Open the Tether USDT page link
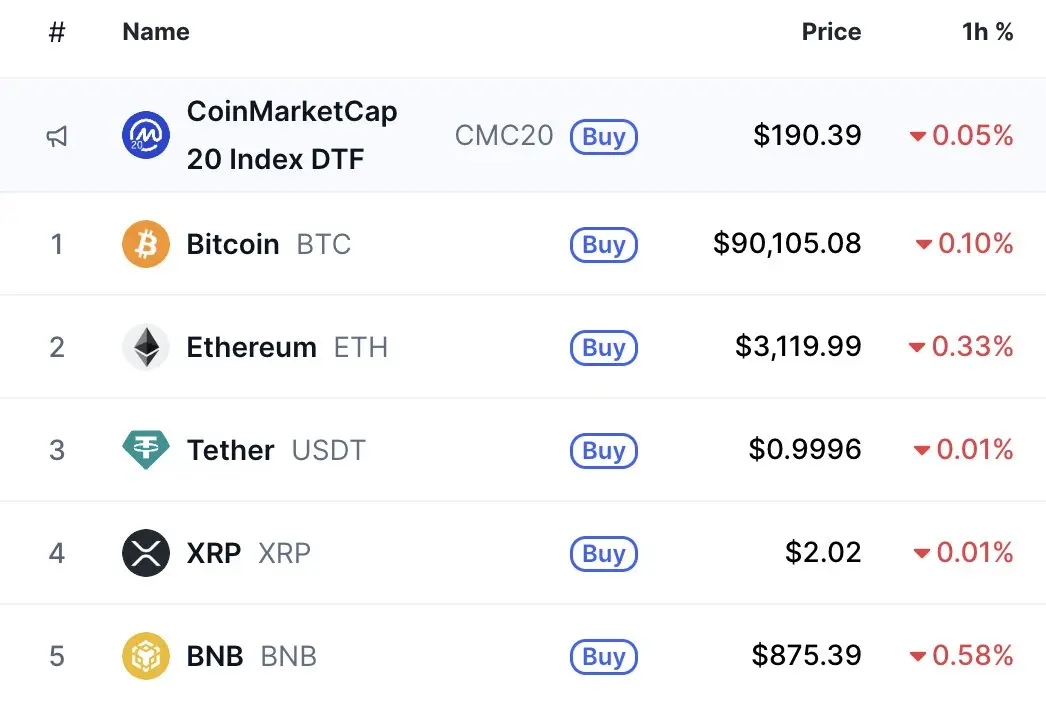1046x706 pixels. pos(231,450)
